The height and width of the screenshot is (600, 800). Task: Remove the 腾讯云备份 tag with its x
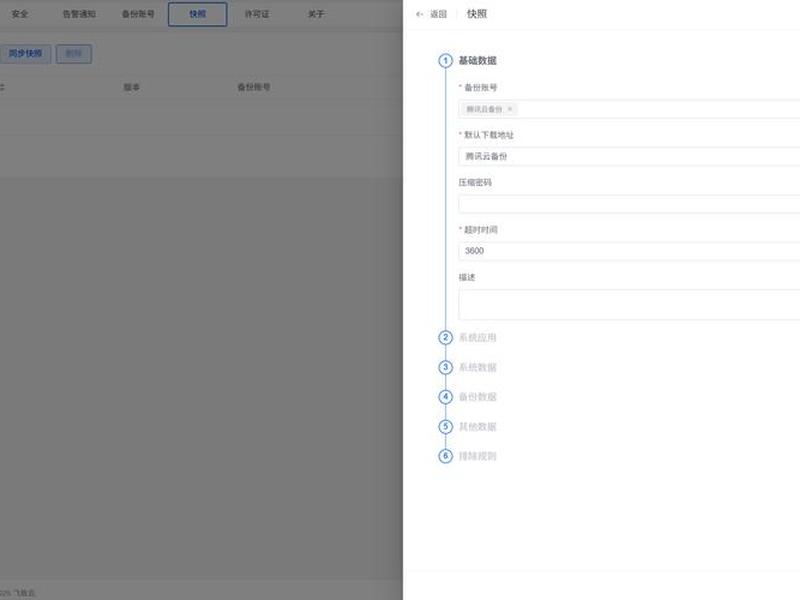click(509, 109)
